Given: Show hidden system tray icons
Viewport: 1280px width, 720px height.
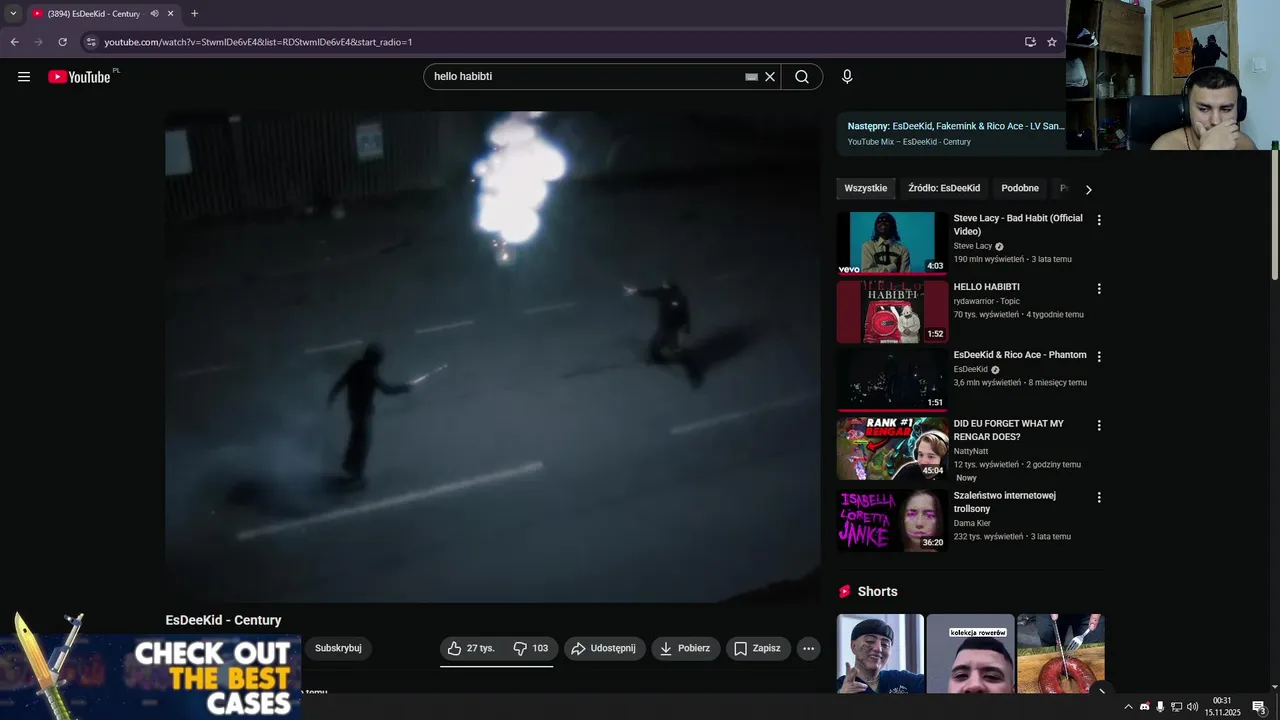Looking at the screenshot, I should coord(1129,707).
